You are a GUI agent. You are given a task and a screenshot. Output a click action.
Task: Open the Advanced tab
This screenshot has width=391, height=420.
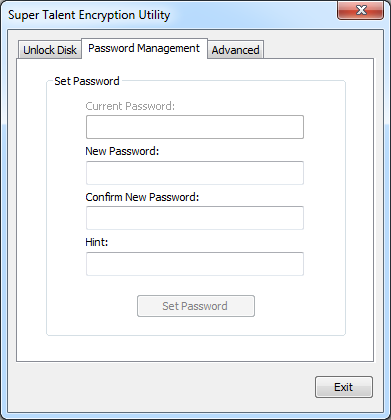[235, 50]
